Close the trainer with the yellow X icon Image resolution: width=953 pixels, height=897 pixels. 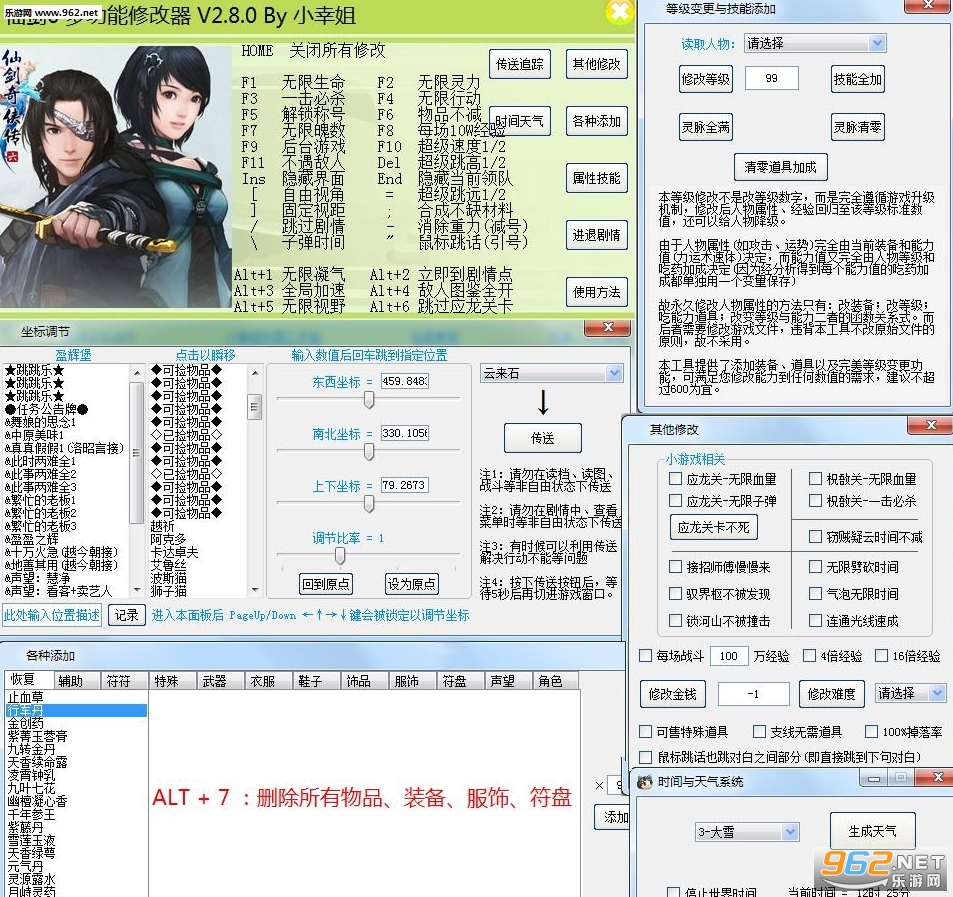click(x=620, y=12)
